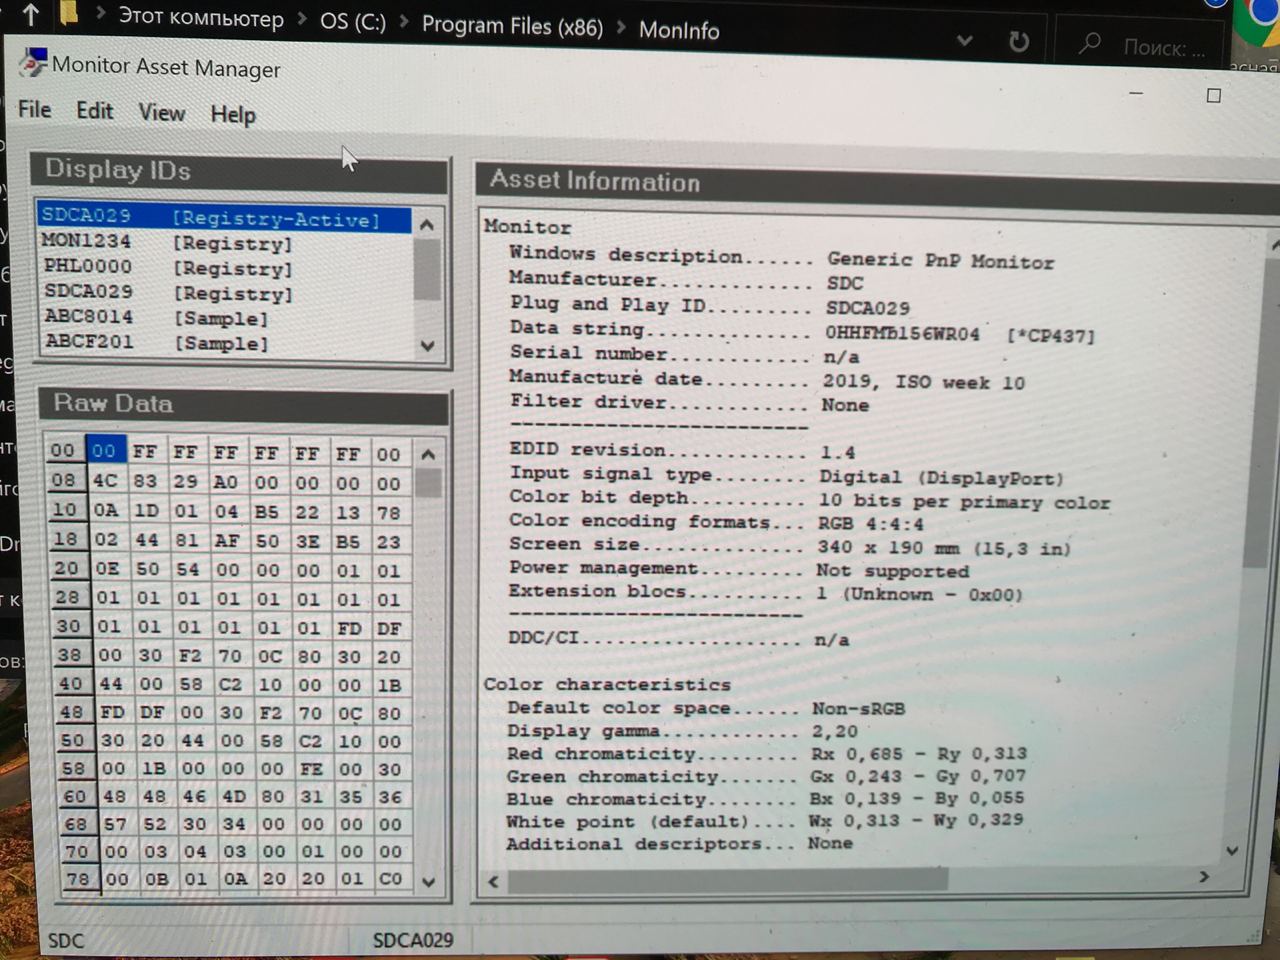Click Asset Information horizontal scroll-left arrow
This screenshot has width=1280, height=960.
point(493,881)
